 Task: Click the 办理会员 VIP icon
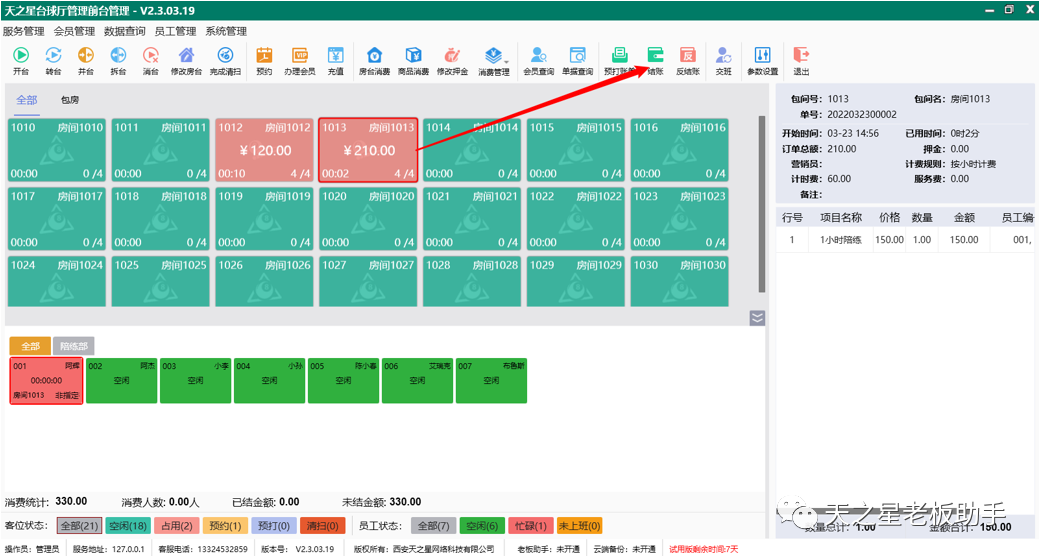300,60
